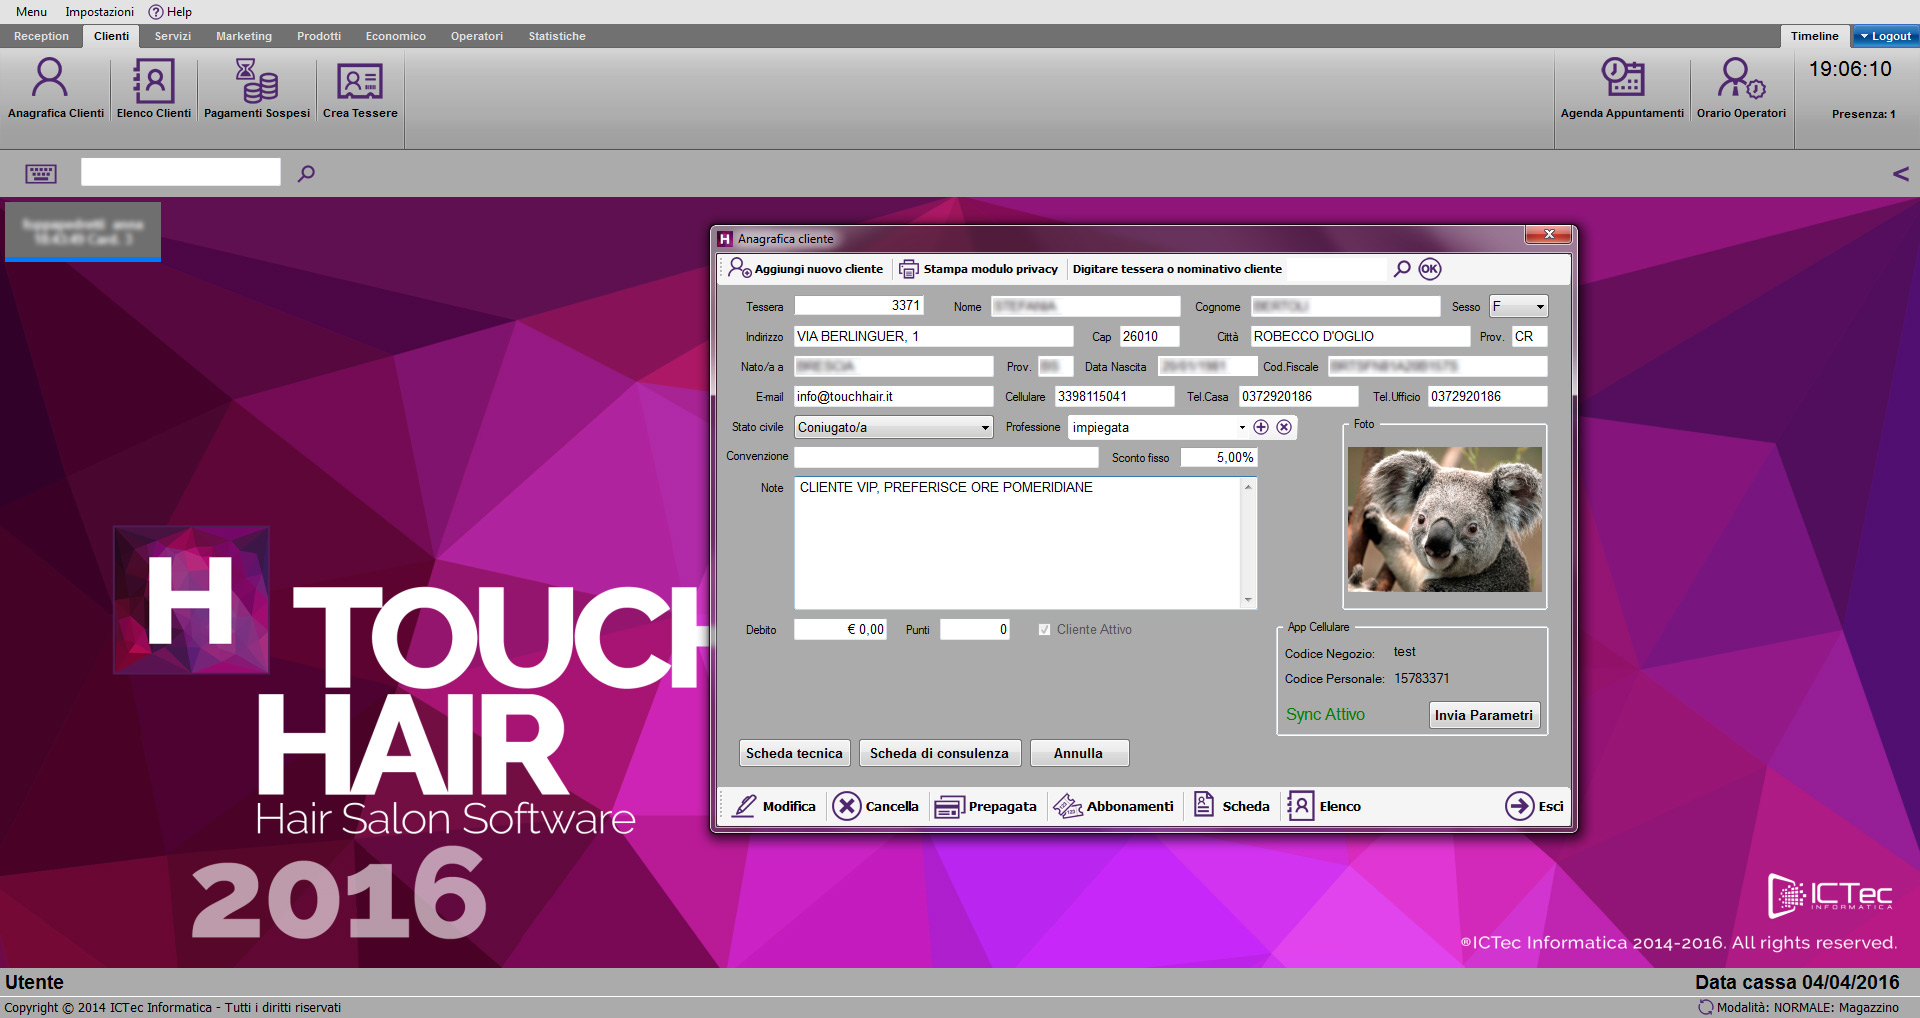Switch to the Economico tab
The height and width of the screenshot is (1018, 1920).
[x=395, y=36]
